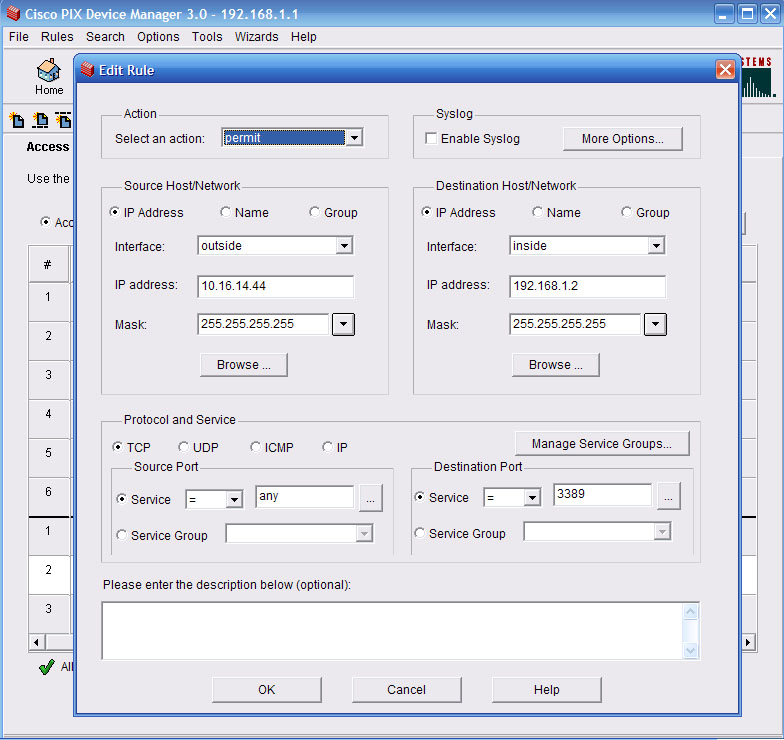Click the second rule icon below Home

pyautogui.click(x=40, y=120)
